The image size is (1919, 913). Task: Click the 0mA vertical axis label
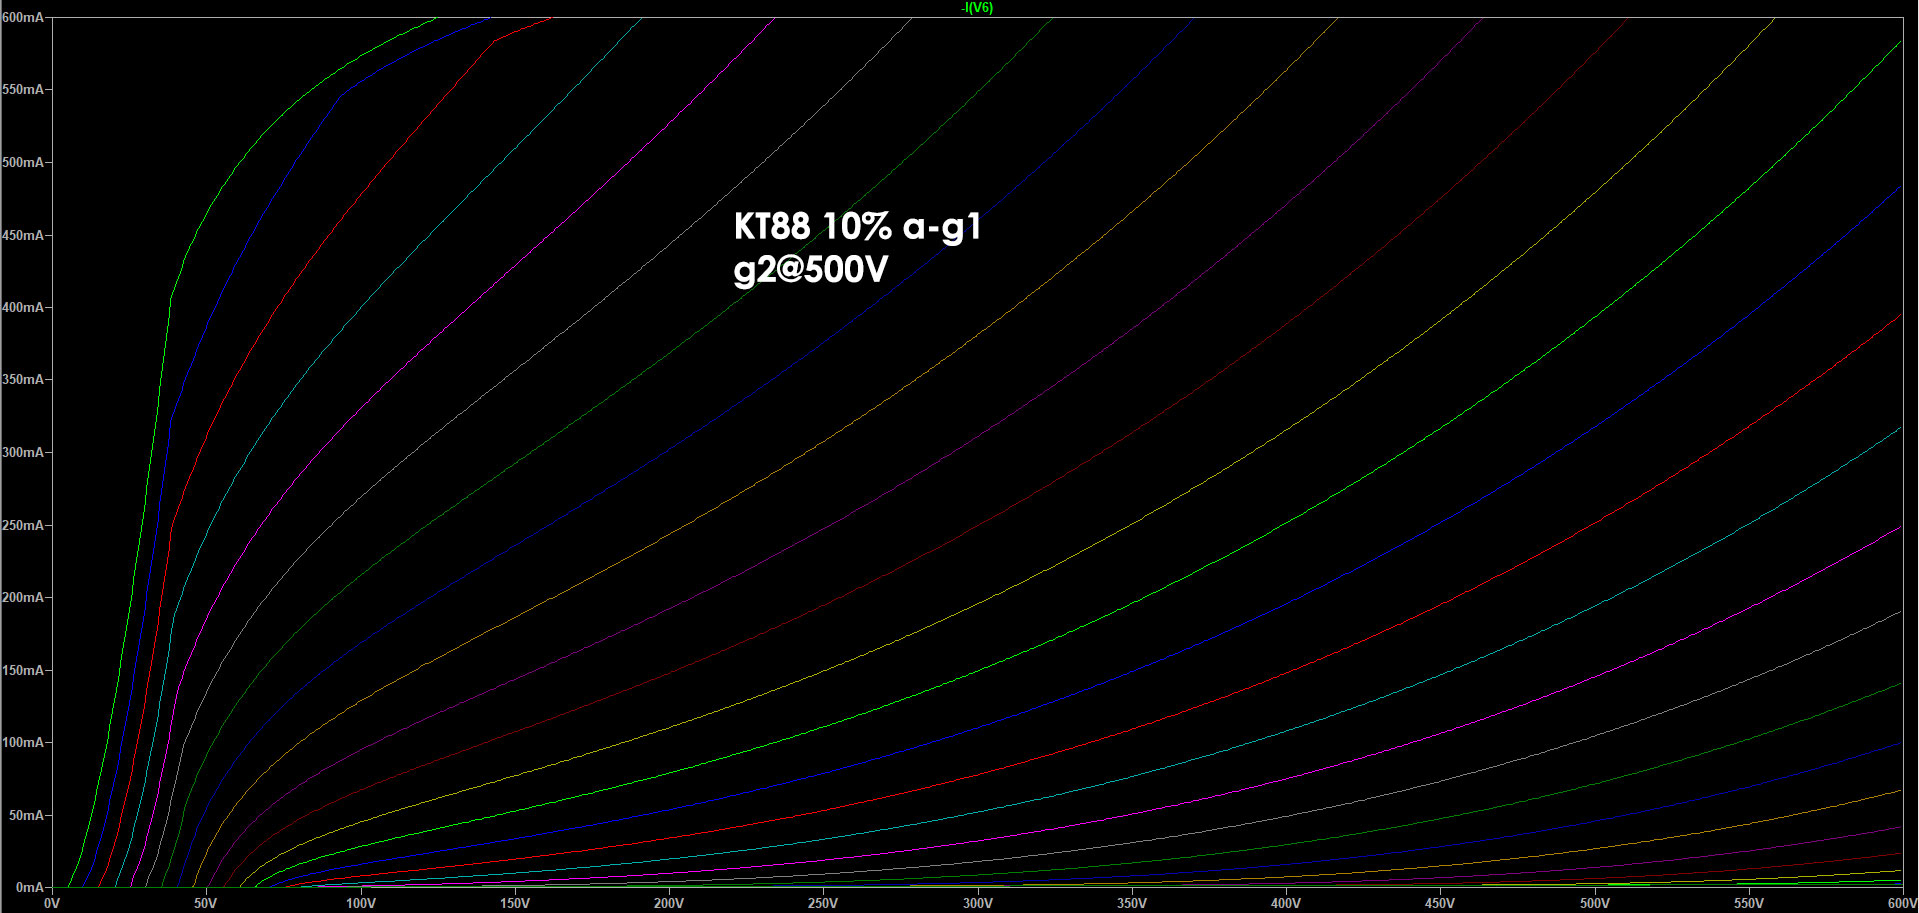(x=29, y=887)
